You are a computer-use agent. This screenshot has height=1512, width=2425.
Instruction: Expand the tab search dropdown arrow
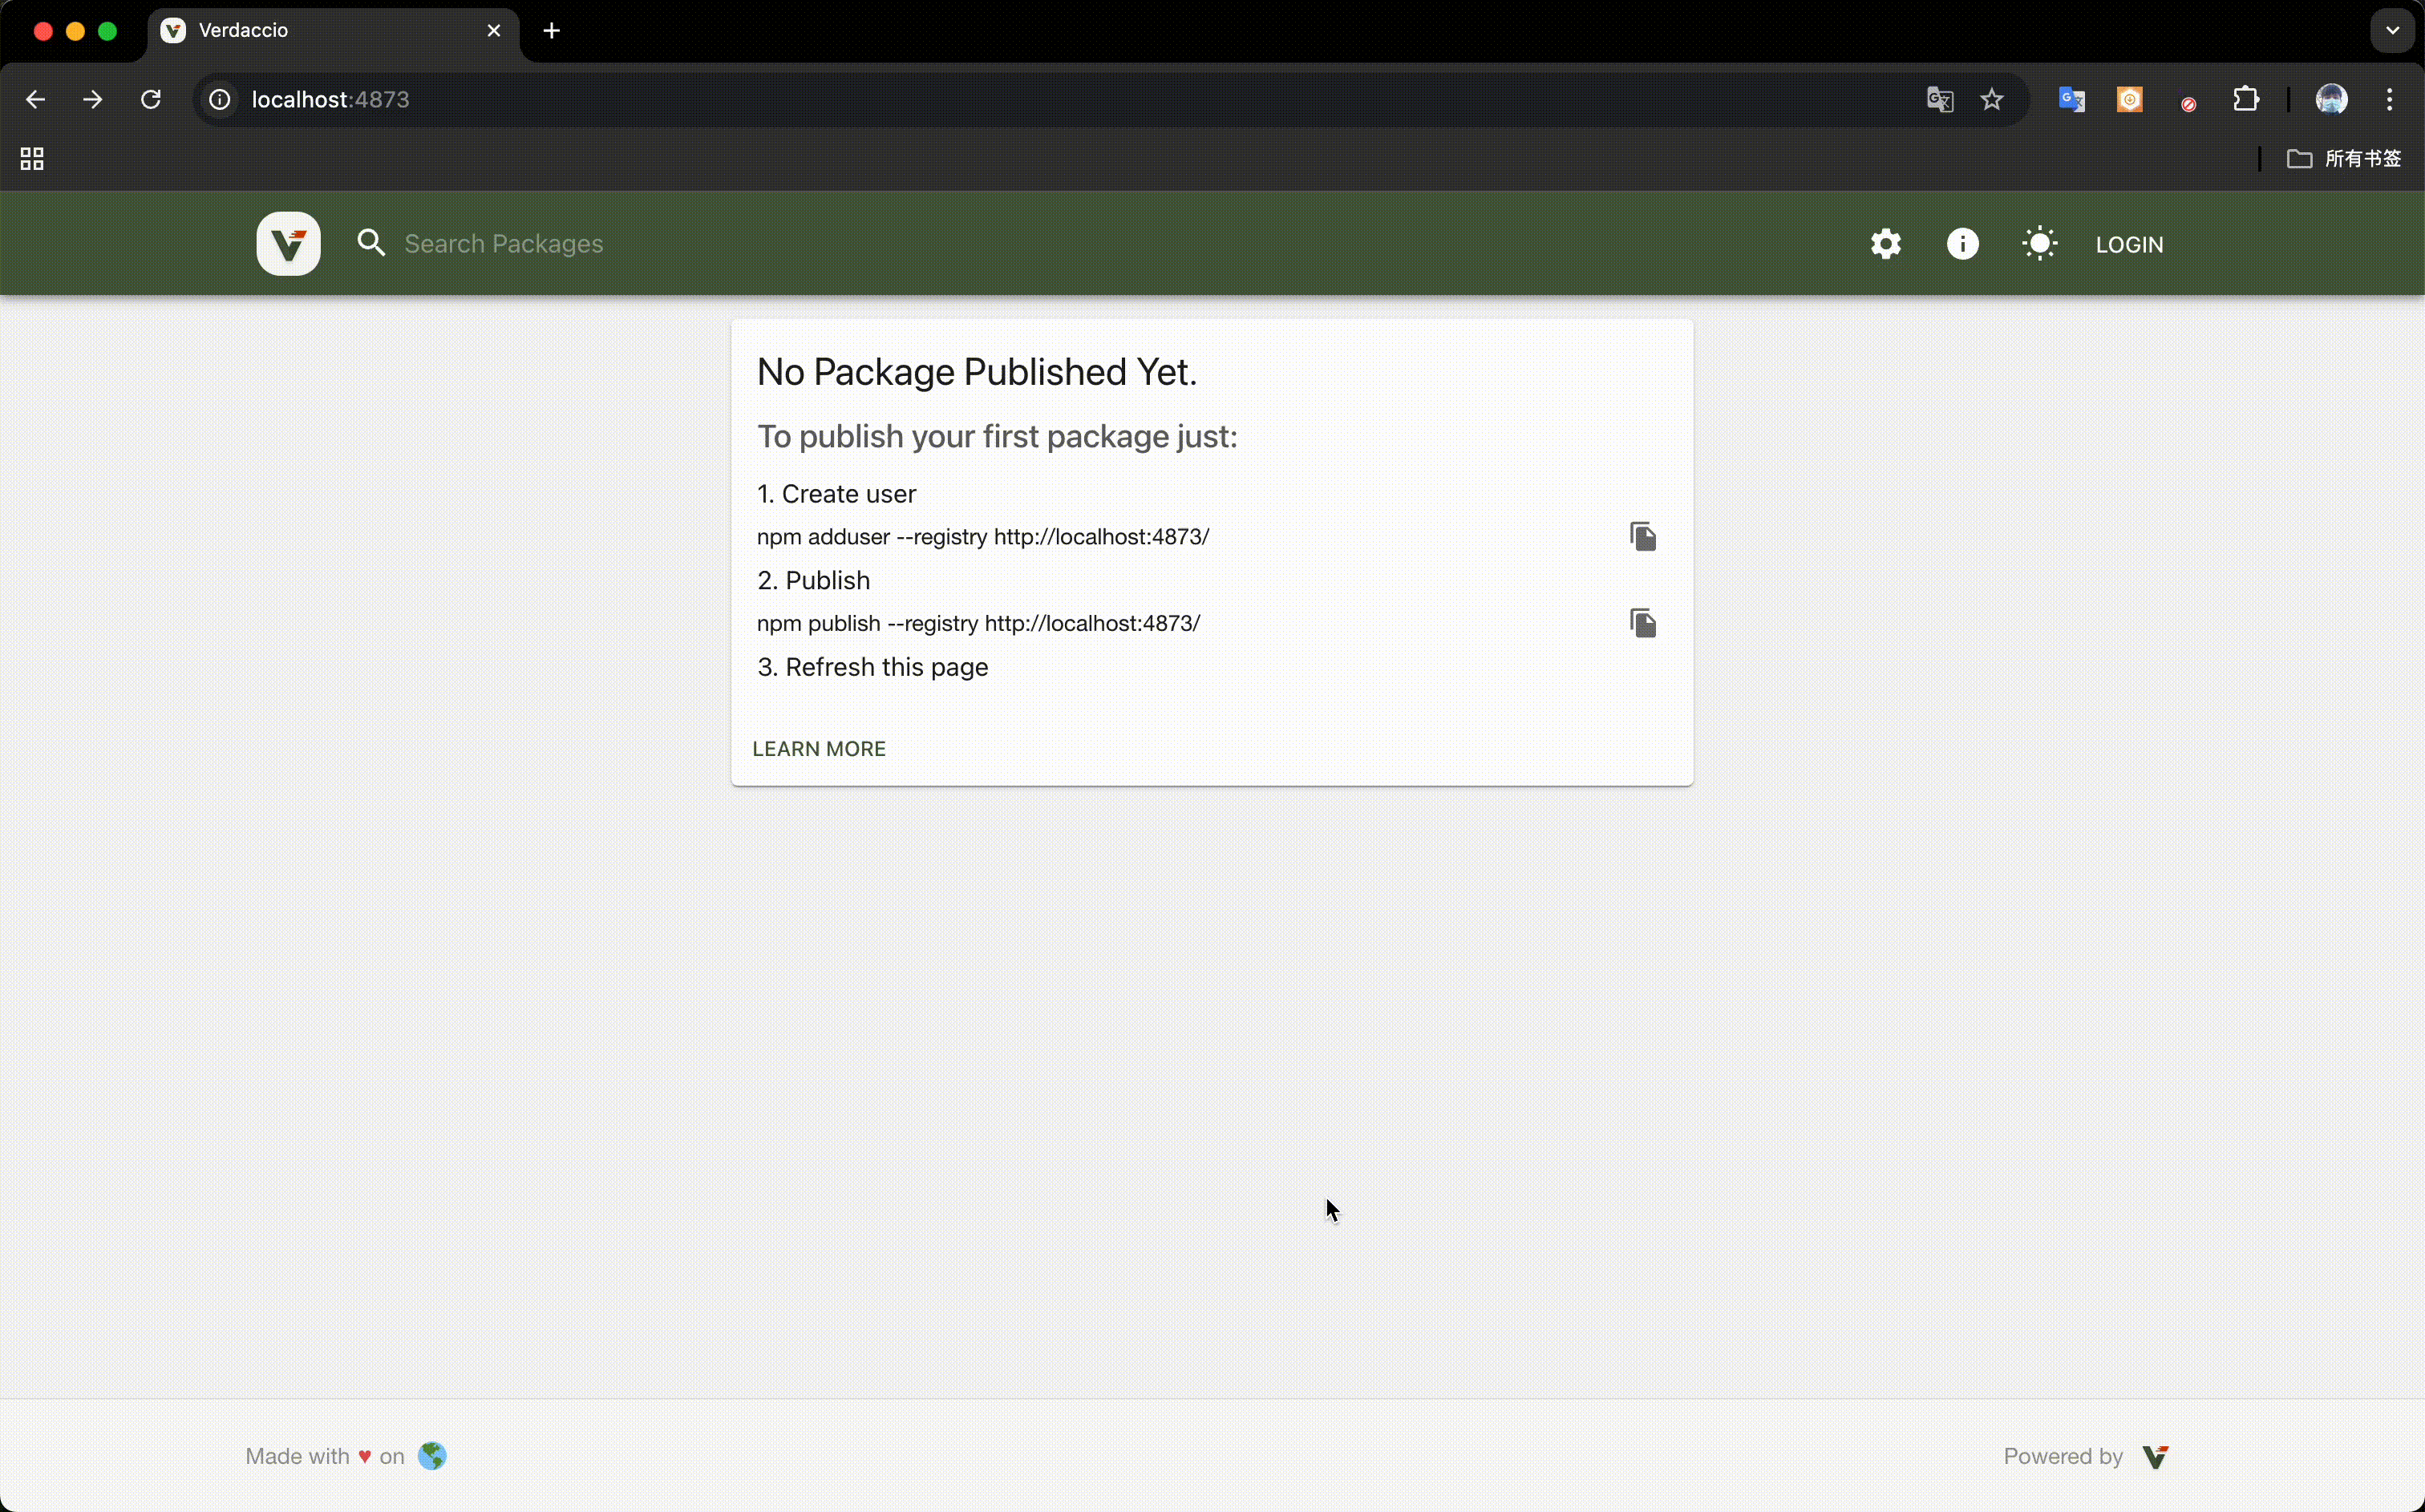2392,31
